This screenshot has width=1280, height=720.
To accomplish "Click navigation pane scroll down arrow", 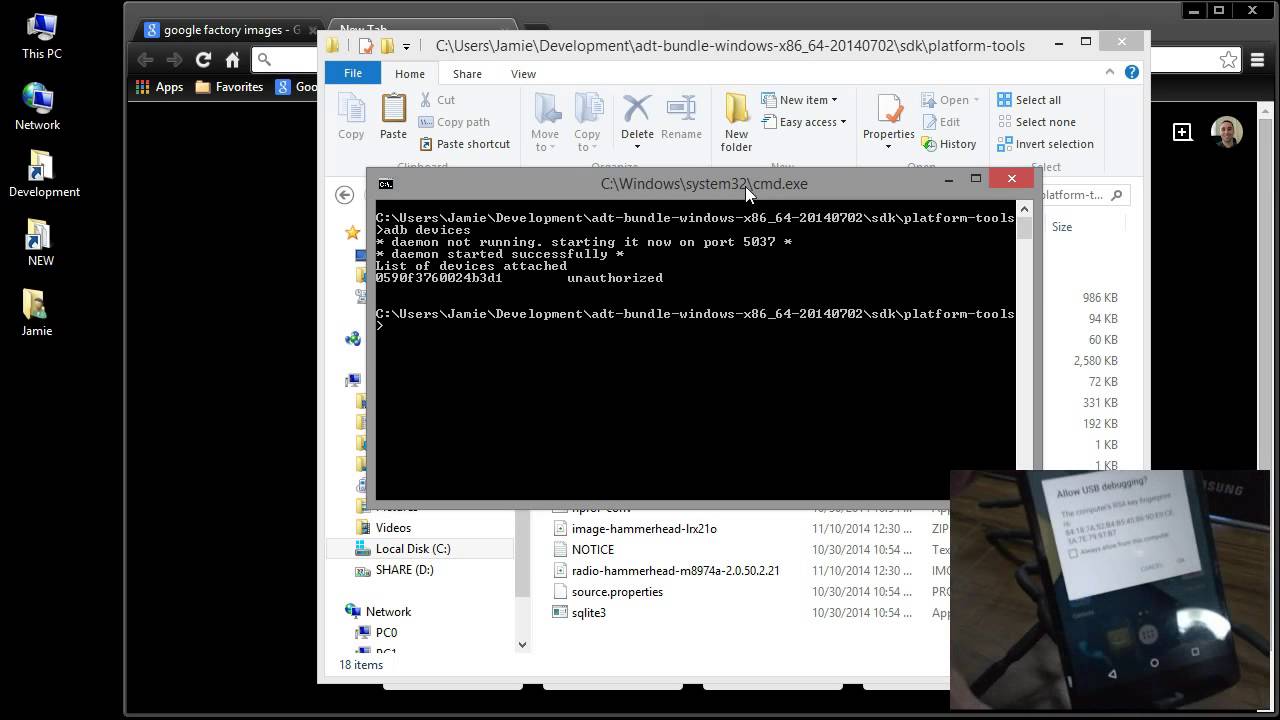I will pyautogui.click(x=522, y=645).
